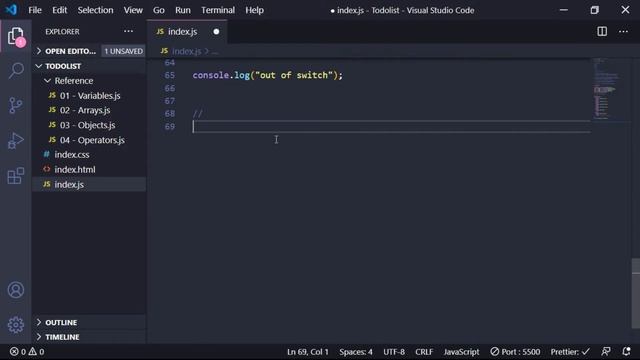
Task: Open index.html in the explorer
Action: click(75, 169)
